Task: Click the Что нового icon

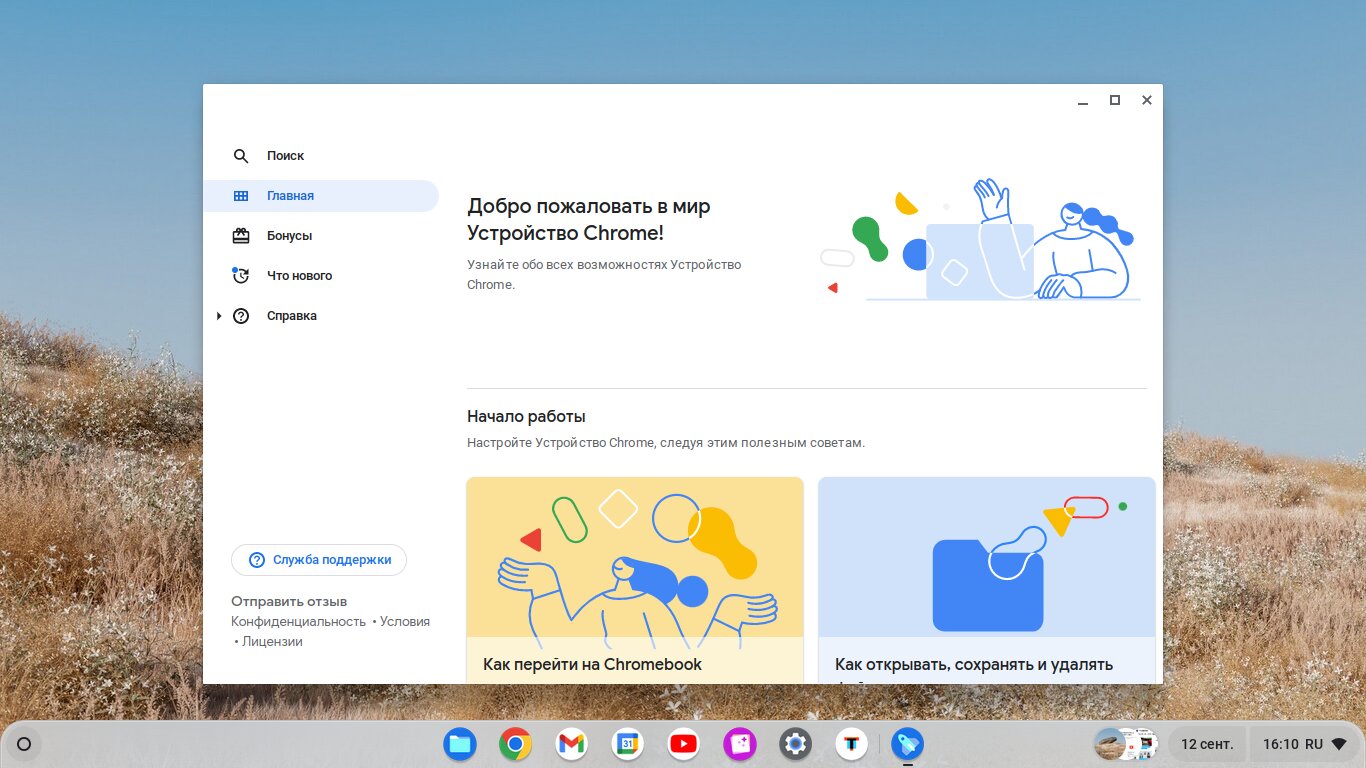Action: pyautogui.click(x=241, y=276)
